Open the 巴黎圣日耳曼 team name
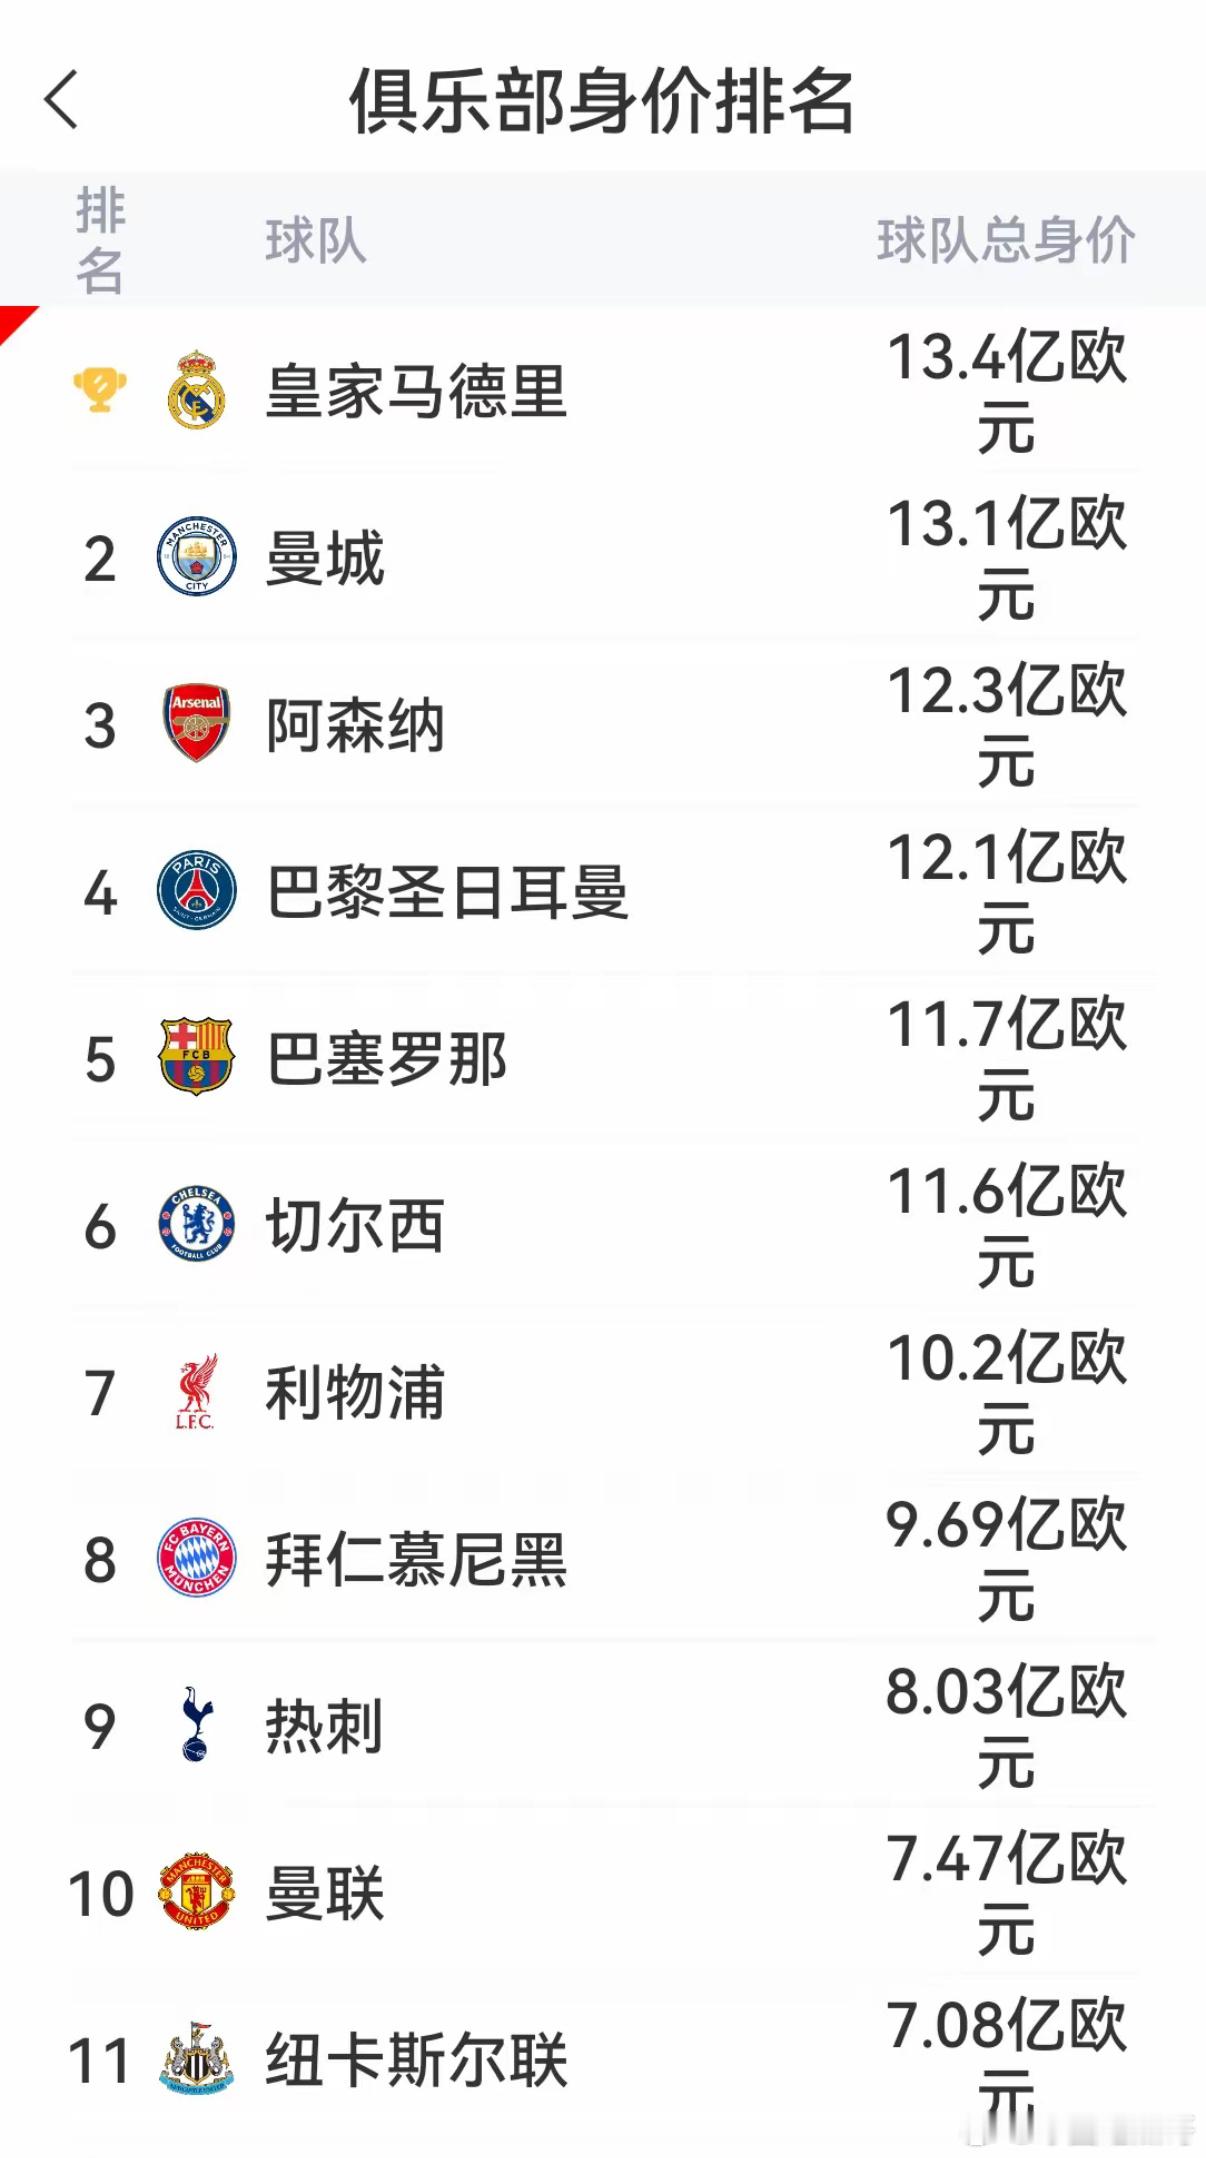 [x=447, y=891]
